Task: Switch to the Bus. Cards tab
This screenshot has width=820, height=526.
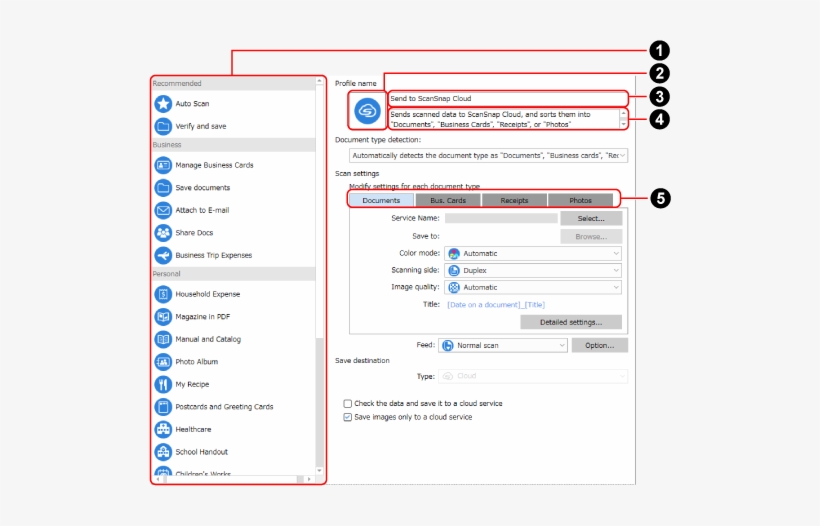Action: 448,200
